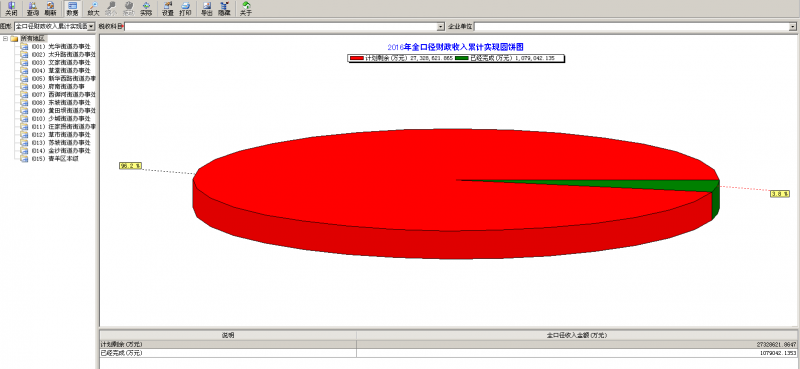Click the 关闭 (Close) toolbar icon

pyautogui.click(x=11, y=9)
